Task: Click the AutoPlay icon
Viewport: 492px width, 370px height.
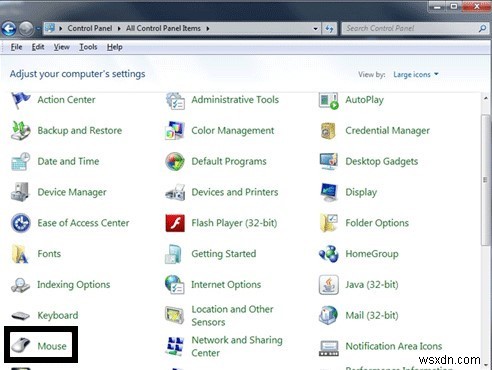Action: 329,100
